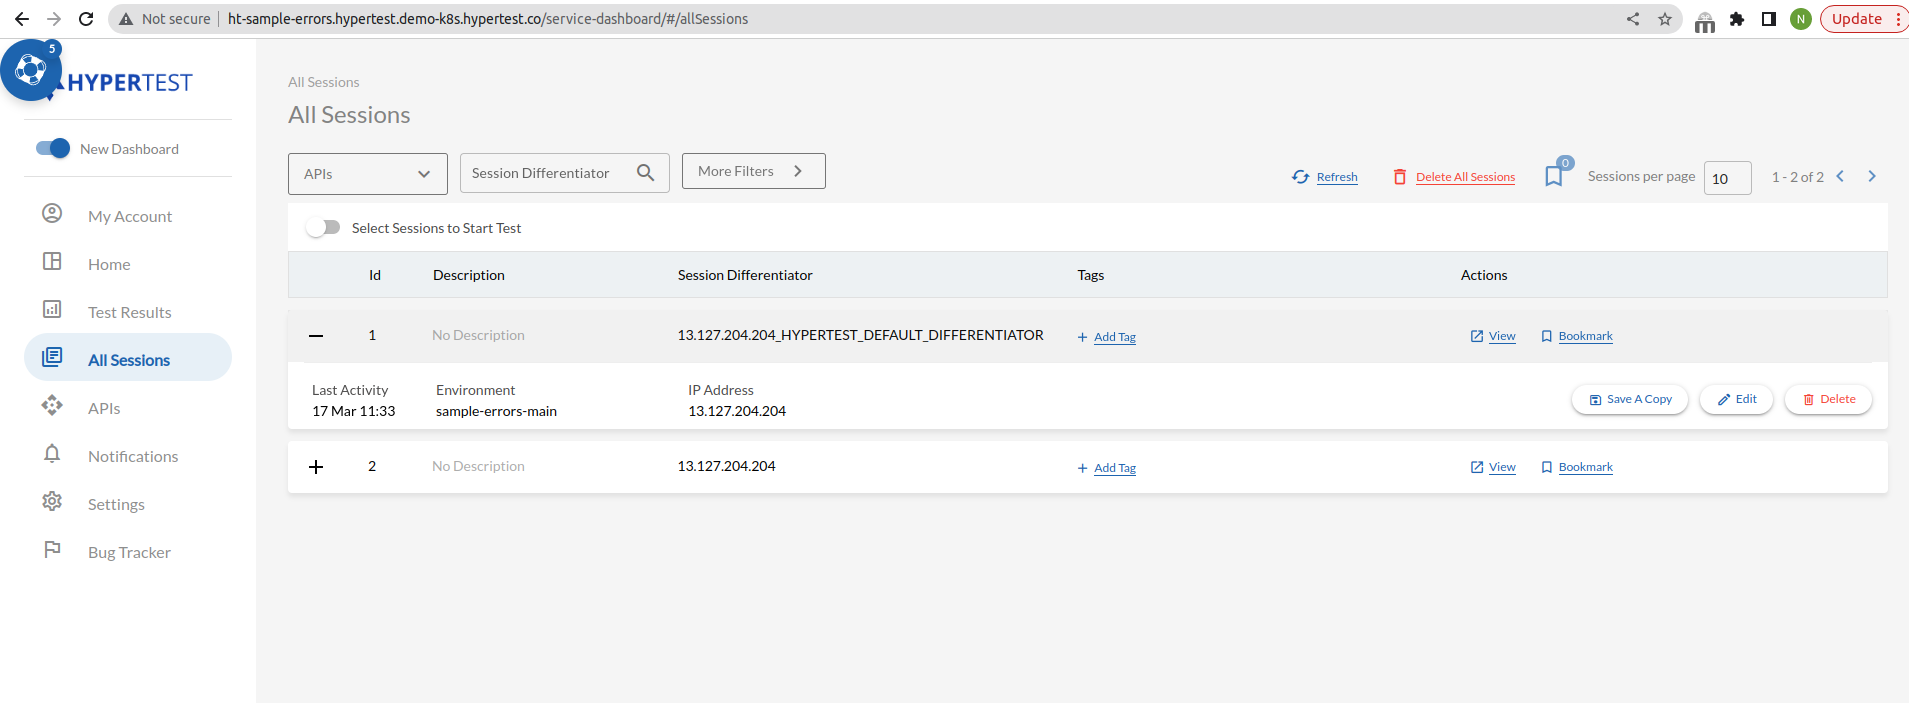
Task: View session 1
Action: 1493,336
